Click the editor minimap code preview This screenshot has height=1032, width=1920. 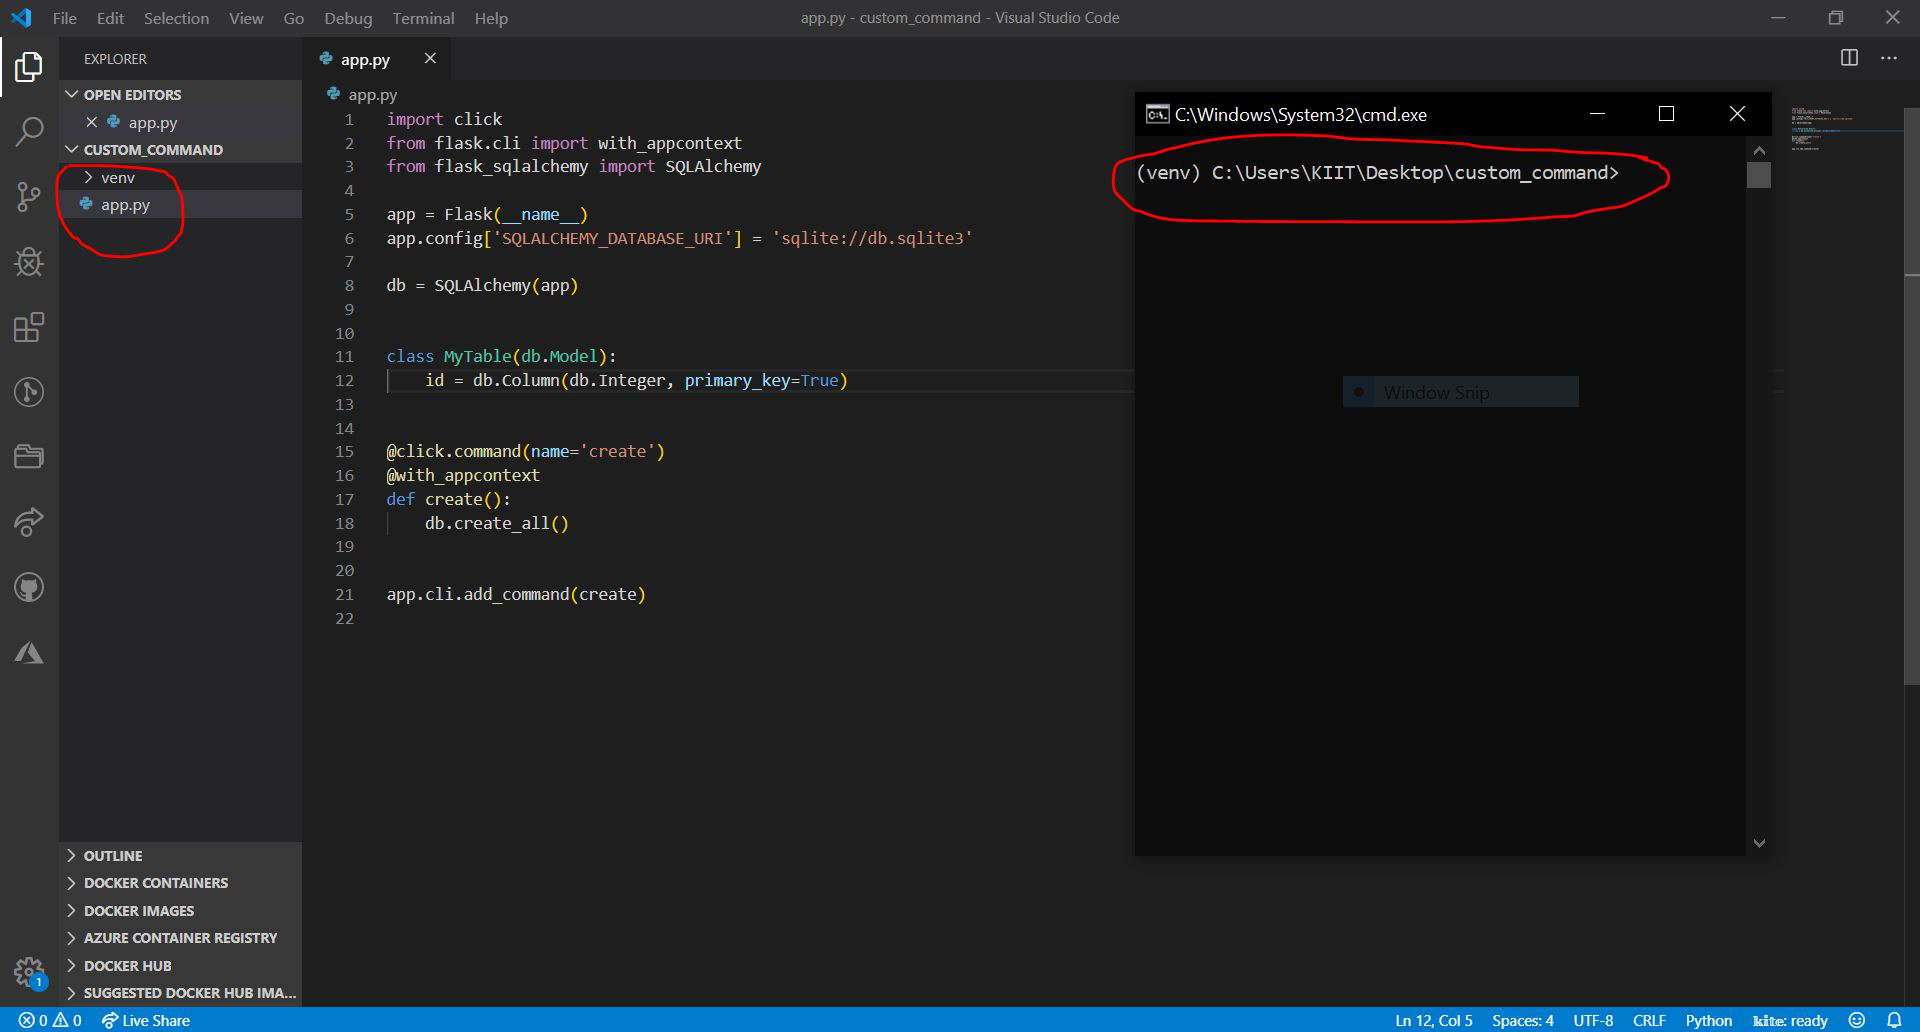point(1822,128)
